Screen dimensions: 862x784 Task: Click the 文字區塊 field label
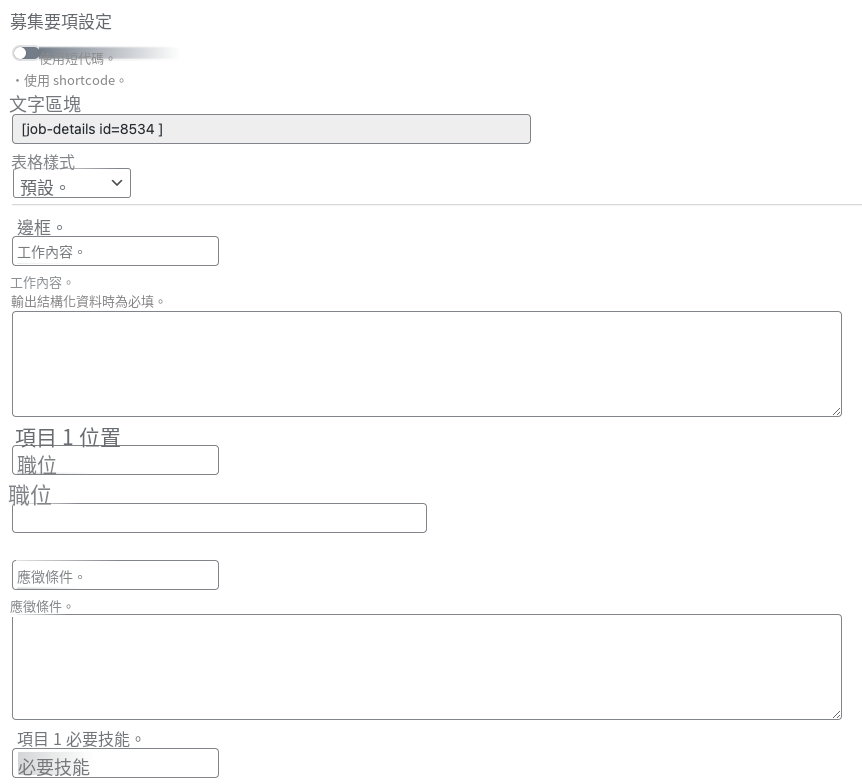tap(46, 104)
